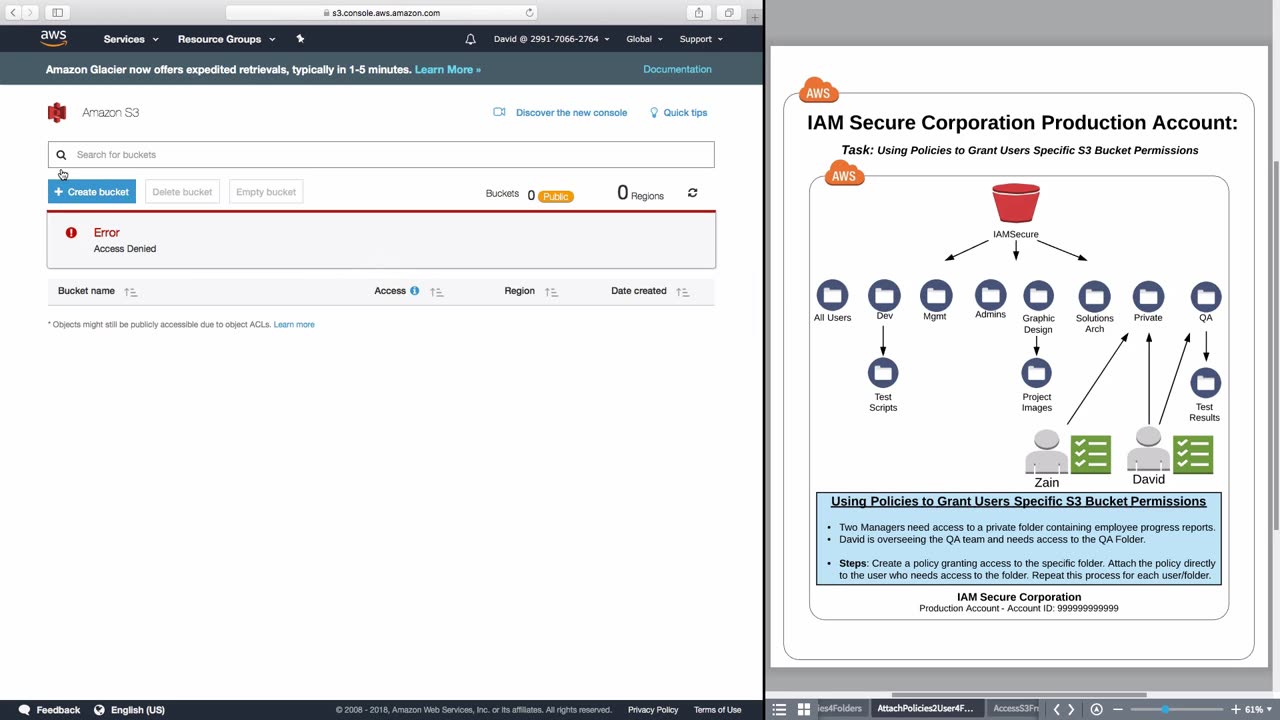The width and height of the screenshot is (1280, 720).
Task: Toggle the Safari sidebar
Action: click(58, 13)
